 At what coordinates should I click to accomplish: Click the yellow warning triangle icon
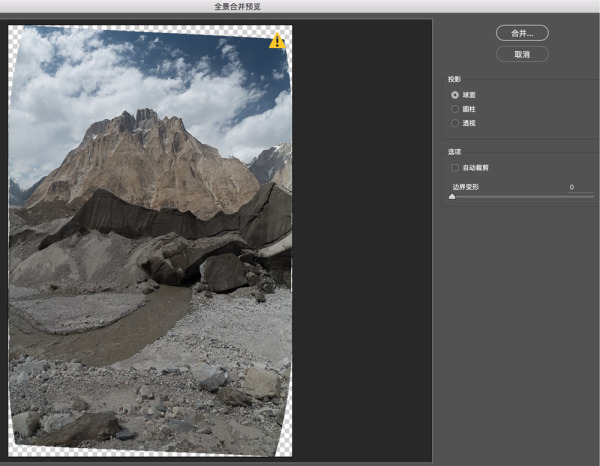tap(277, 41)
